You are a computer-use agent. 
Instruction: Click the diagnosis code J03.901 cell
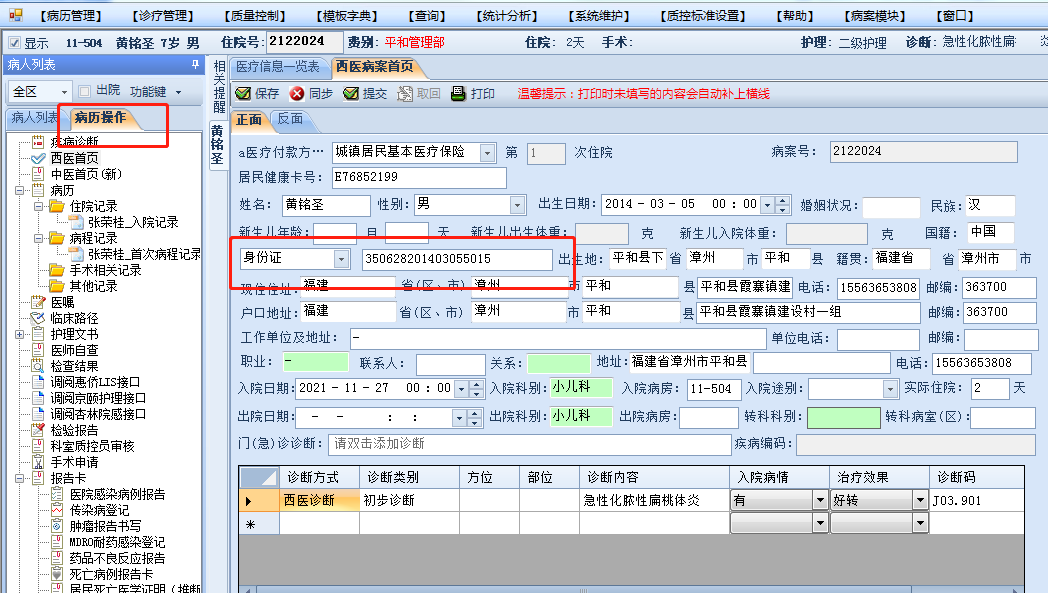(x=976, y=500)
